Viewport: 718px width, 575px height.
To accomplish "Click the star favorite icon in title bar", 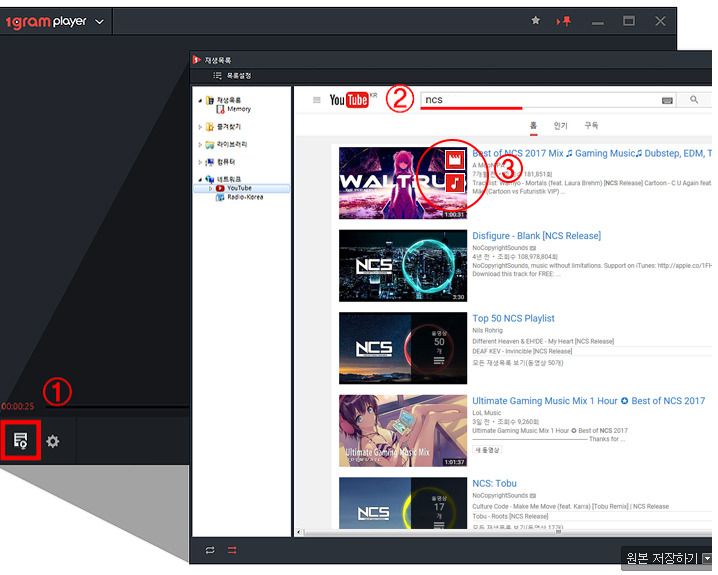I will coord(535,20).
